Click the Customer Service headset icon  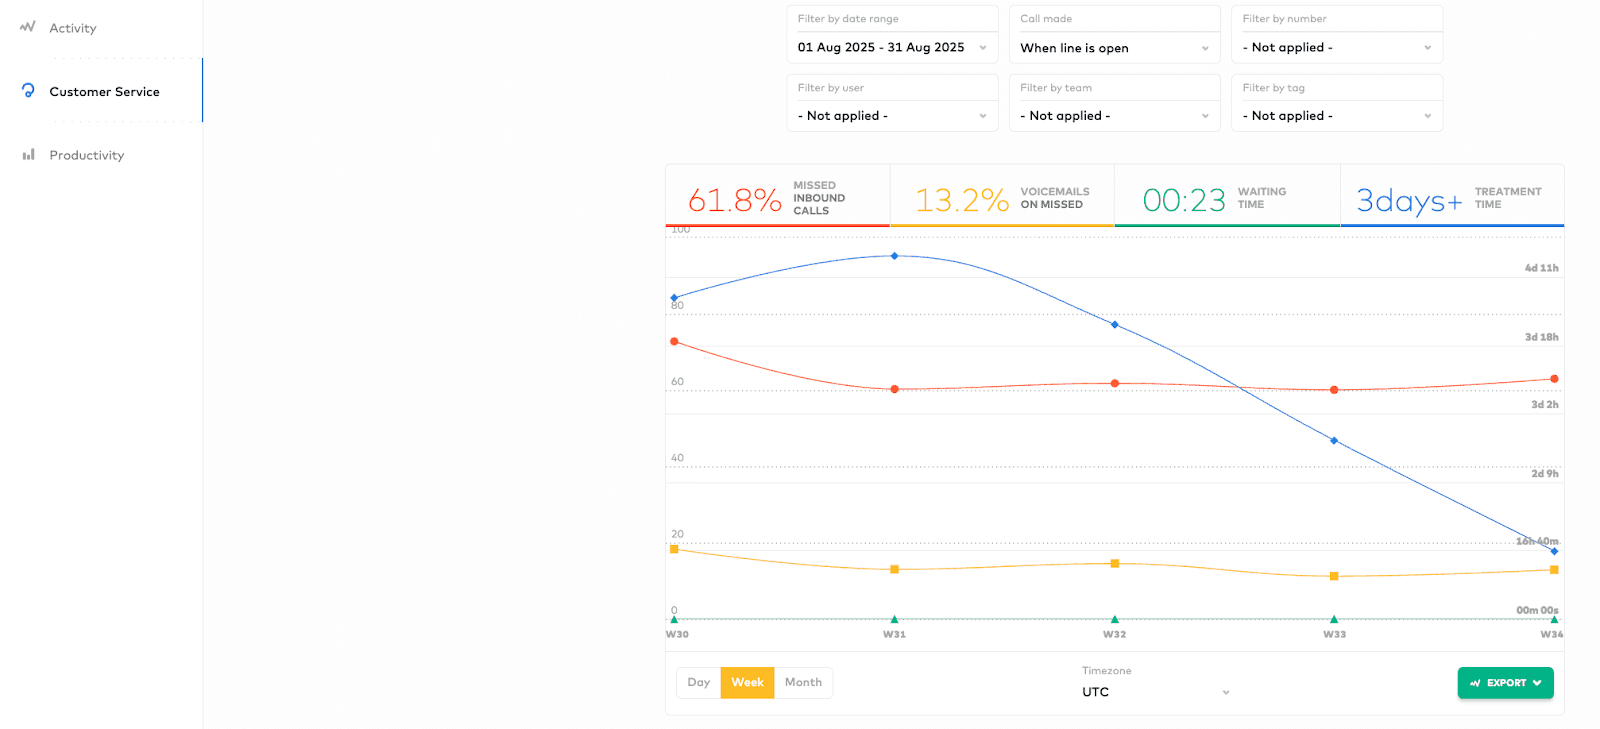(x=28, y=91)
